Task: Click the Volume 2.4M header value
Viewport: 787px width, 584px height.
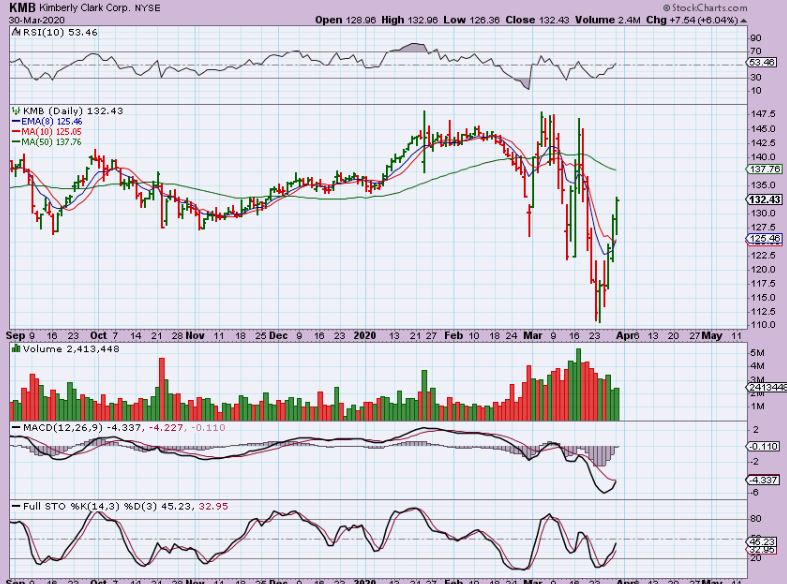Action: pyautogui.click(x=608, y=20)
